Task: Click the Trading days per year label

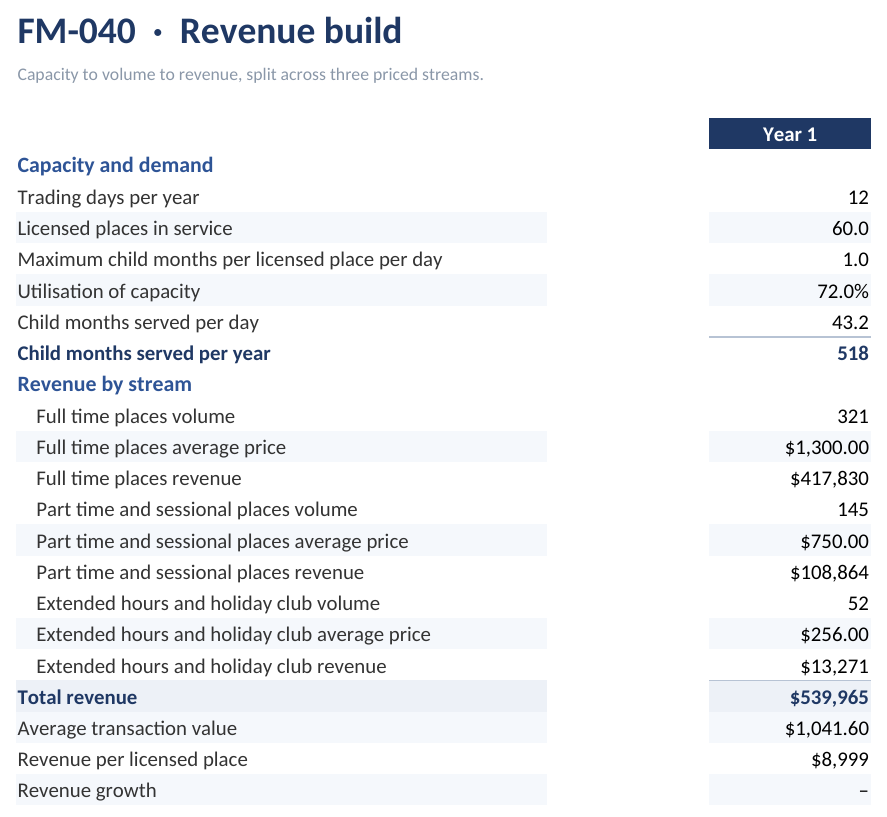Action: [x=108, y=197]
